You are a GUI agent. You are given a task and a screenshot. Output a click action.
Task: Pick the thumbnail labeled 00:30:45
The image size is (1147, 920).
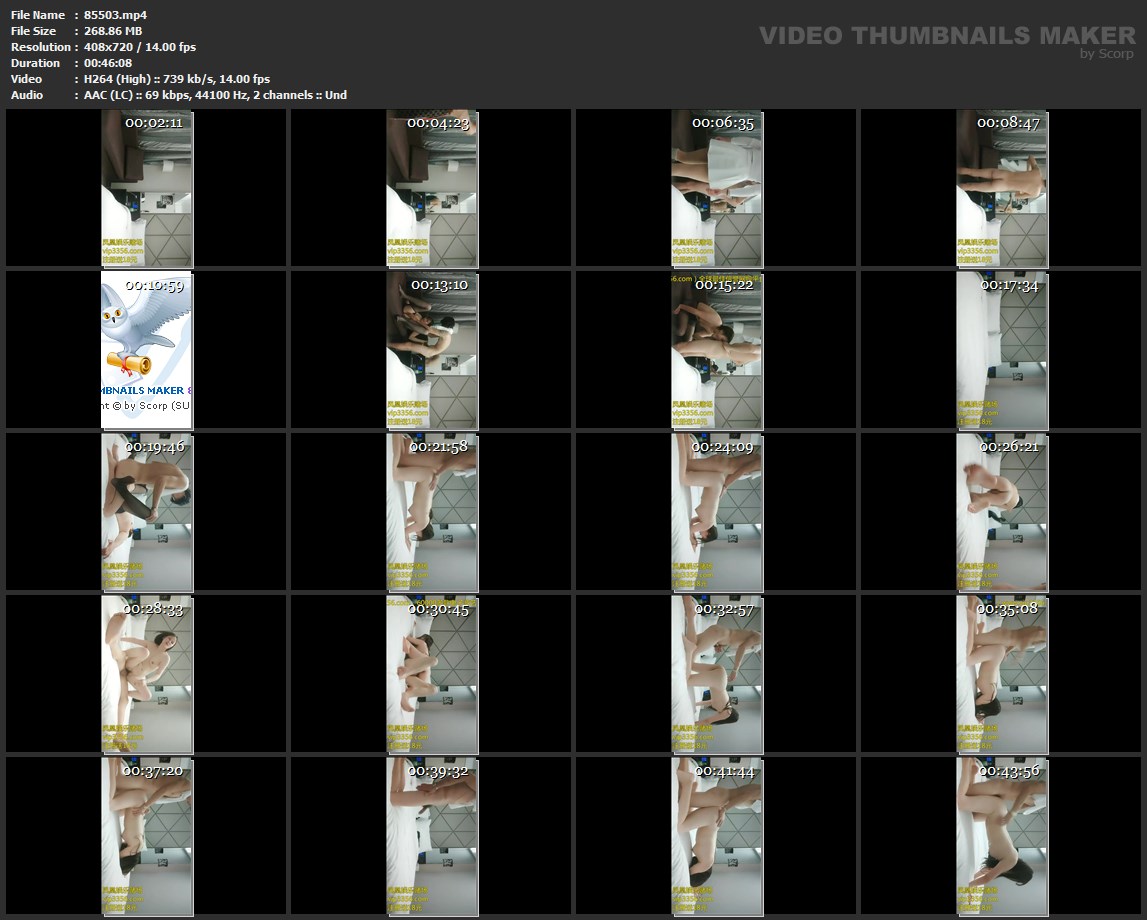tap(432, 673)
